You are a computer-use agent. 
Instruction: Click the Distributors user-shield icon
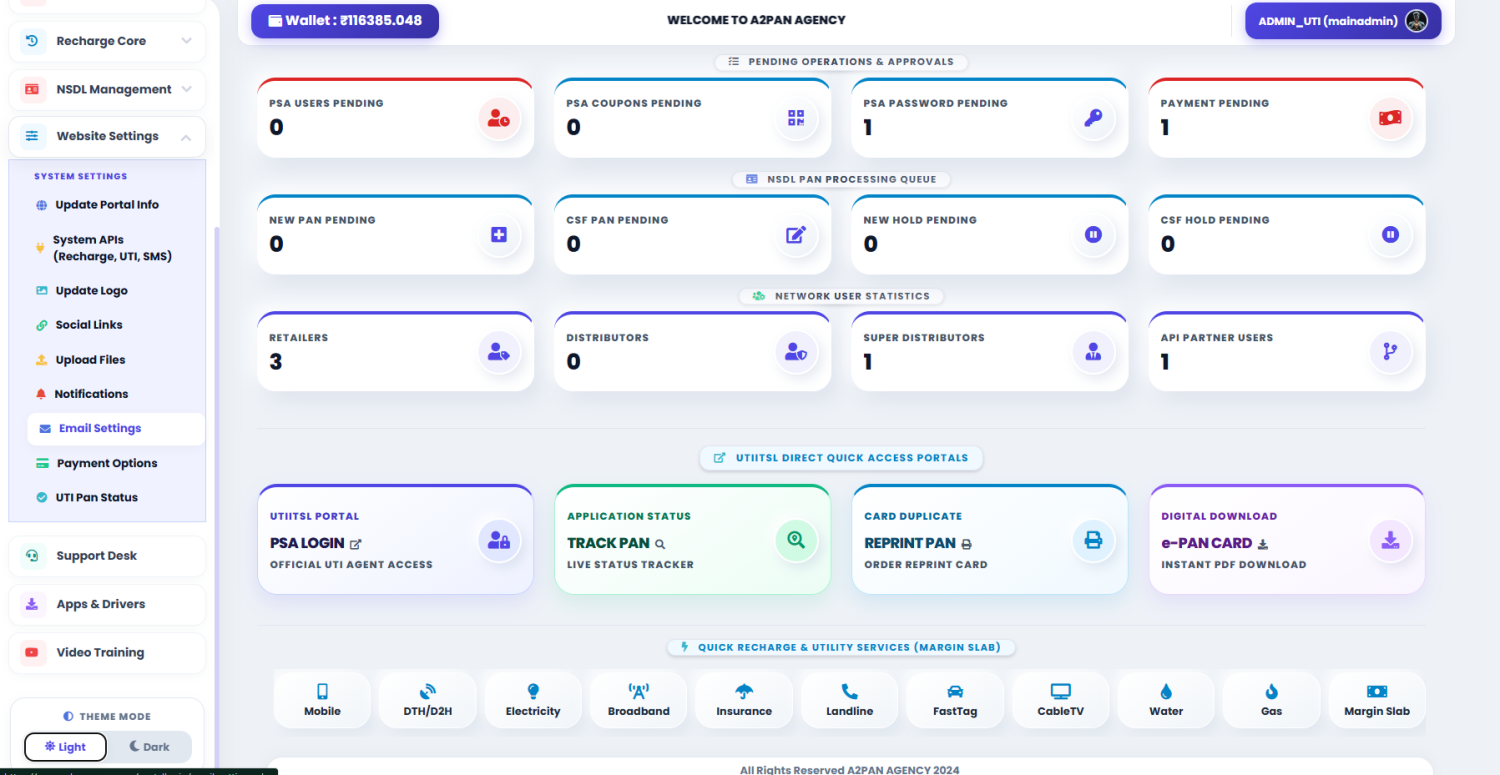tap(796, 352)
